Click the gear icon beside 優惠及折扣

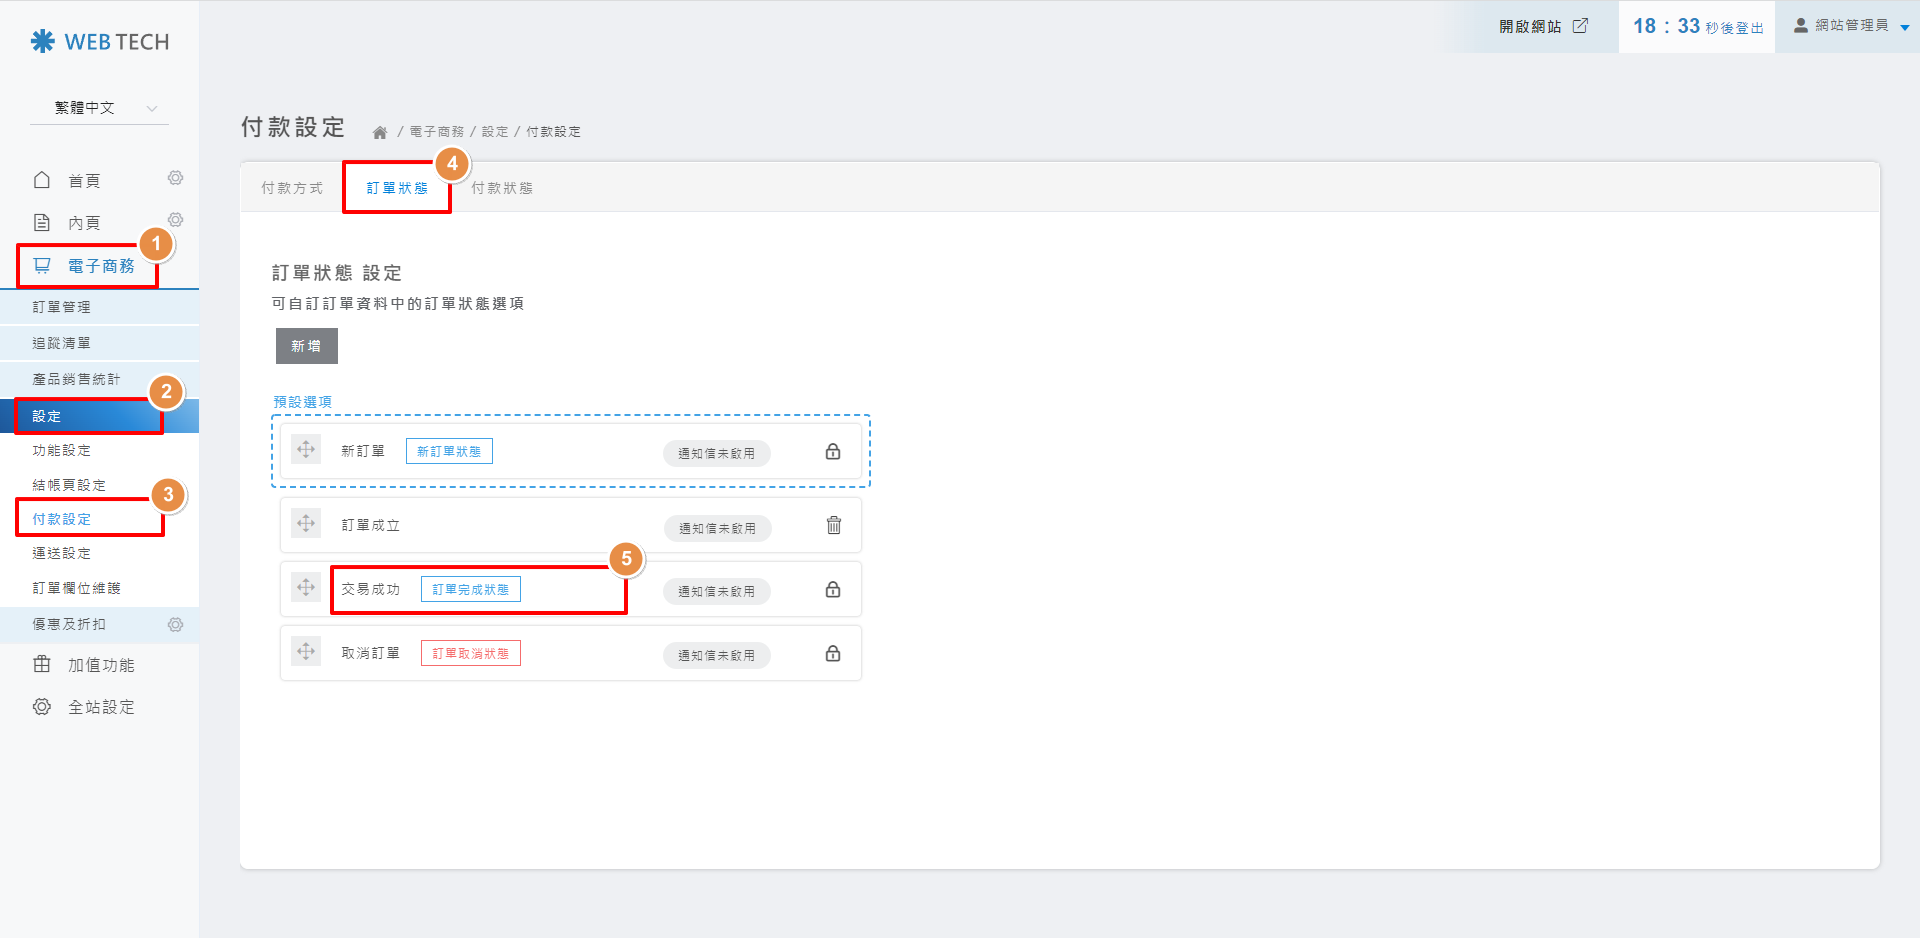tap(176, 625)
